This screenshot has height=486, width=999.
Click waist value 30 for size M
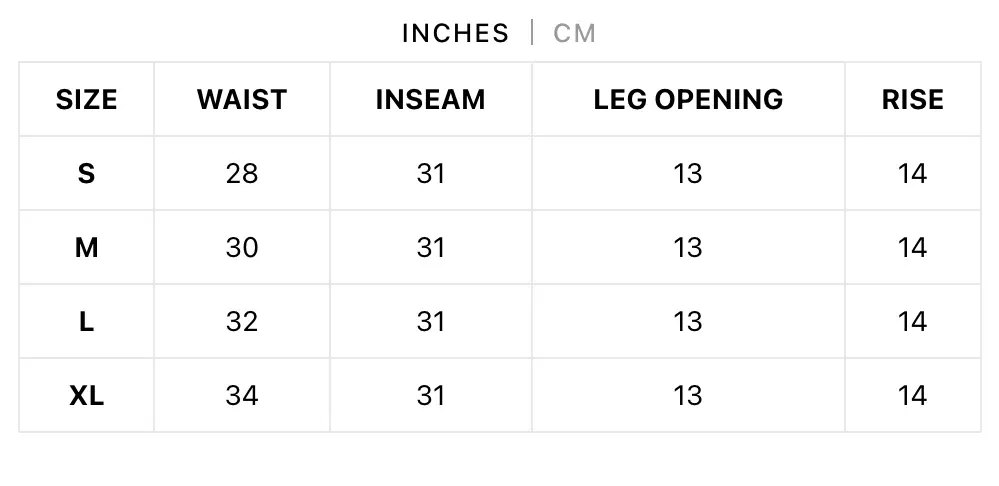click(x=242, y=247)
